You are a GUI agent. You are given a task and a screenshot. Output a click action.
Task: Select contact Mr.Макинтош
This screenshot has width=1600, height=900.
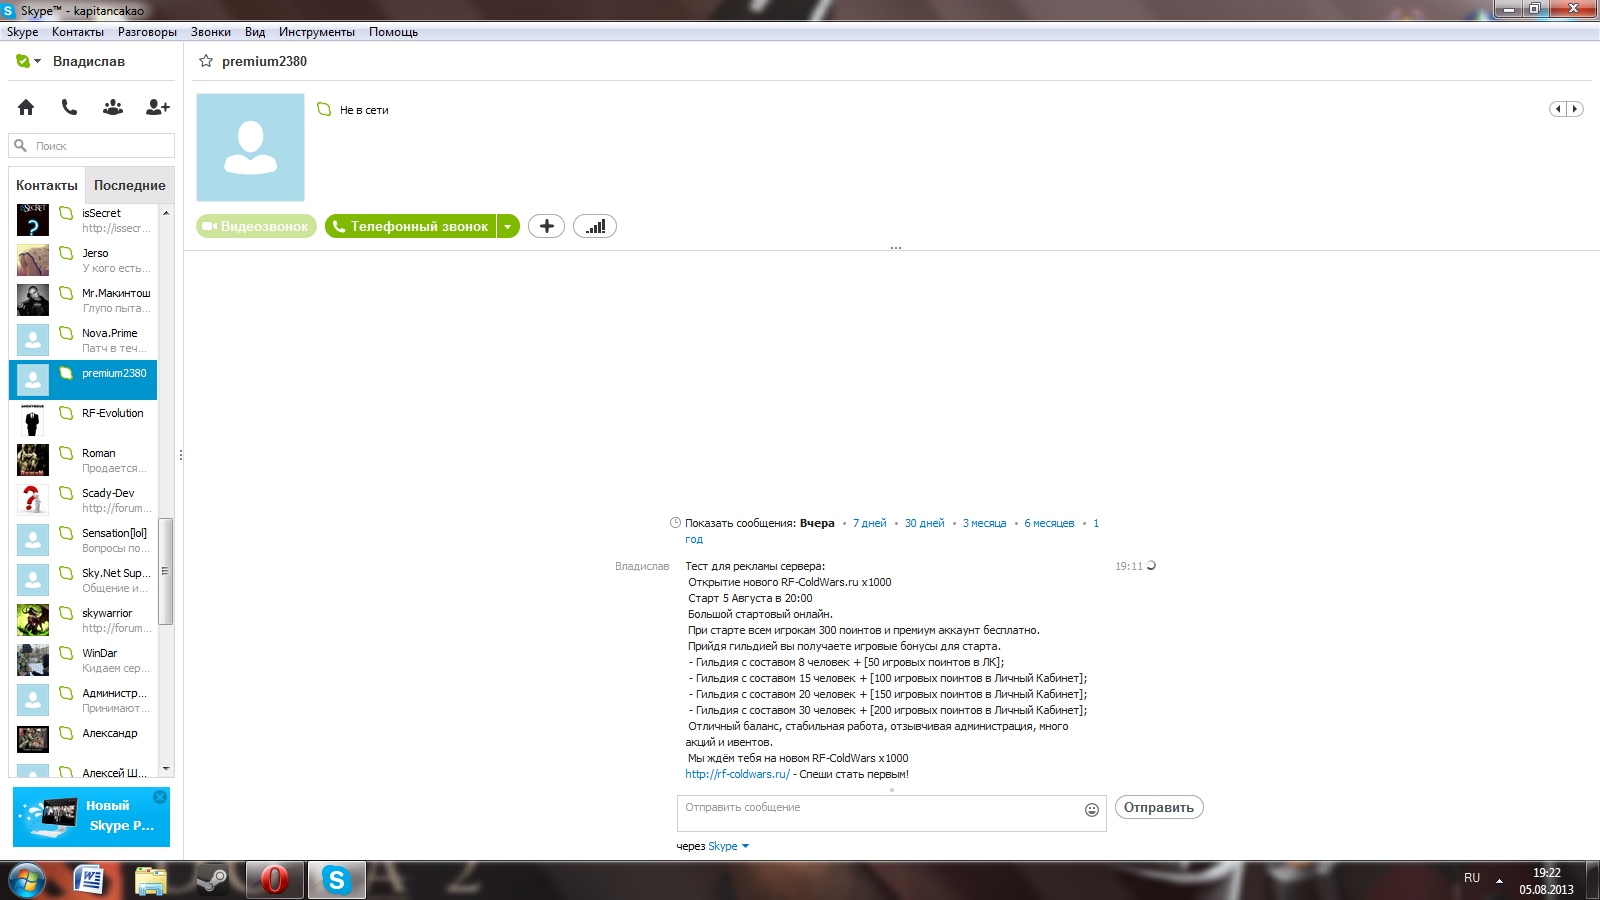tap(83, 300)
